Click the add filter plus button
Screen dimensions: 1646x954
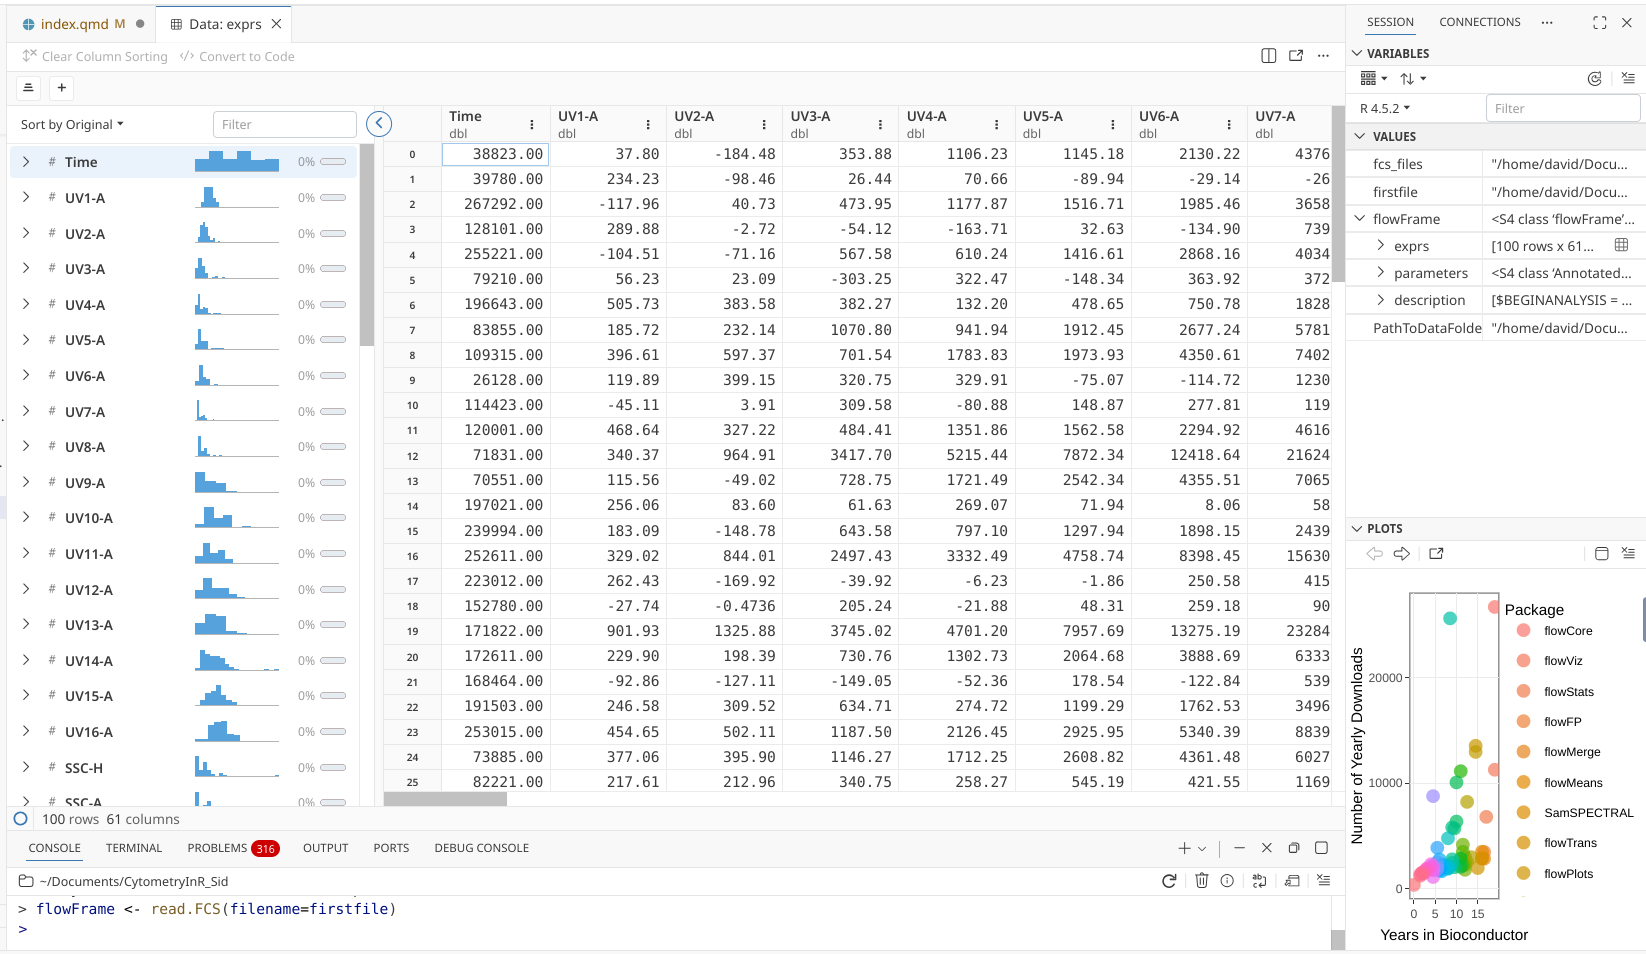click(62, 88)
